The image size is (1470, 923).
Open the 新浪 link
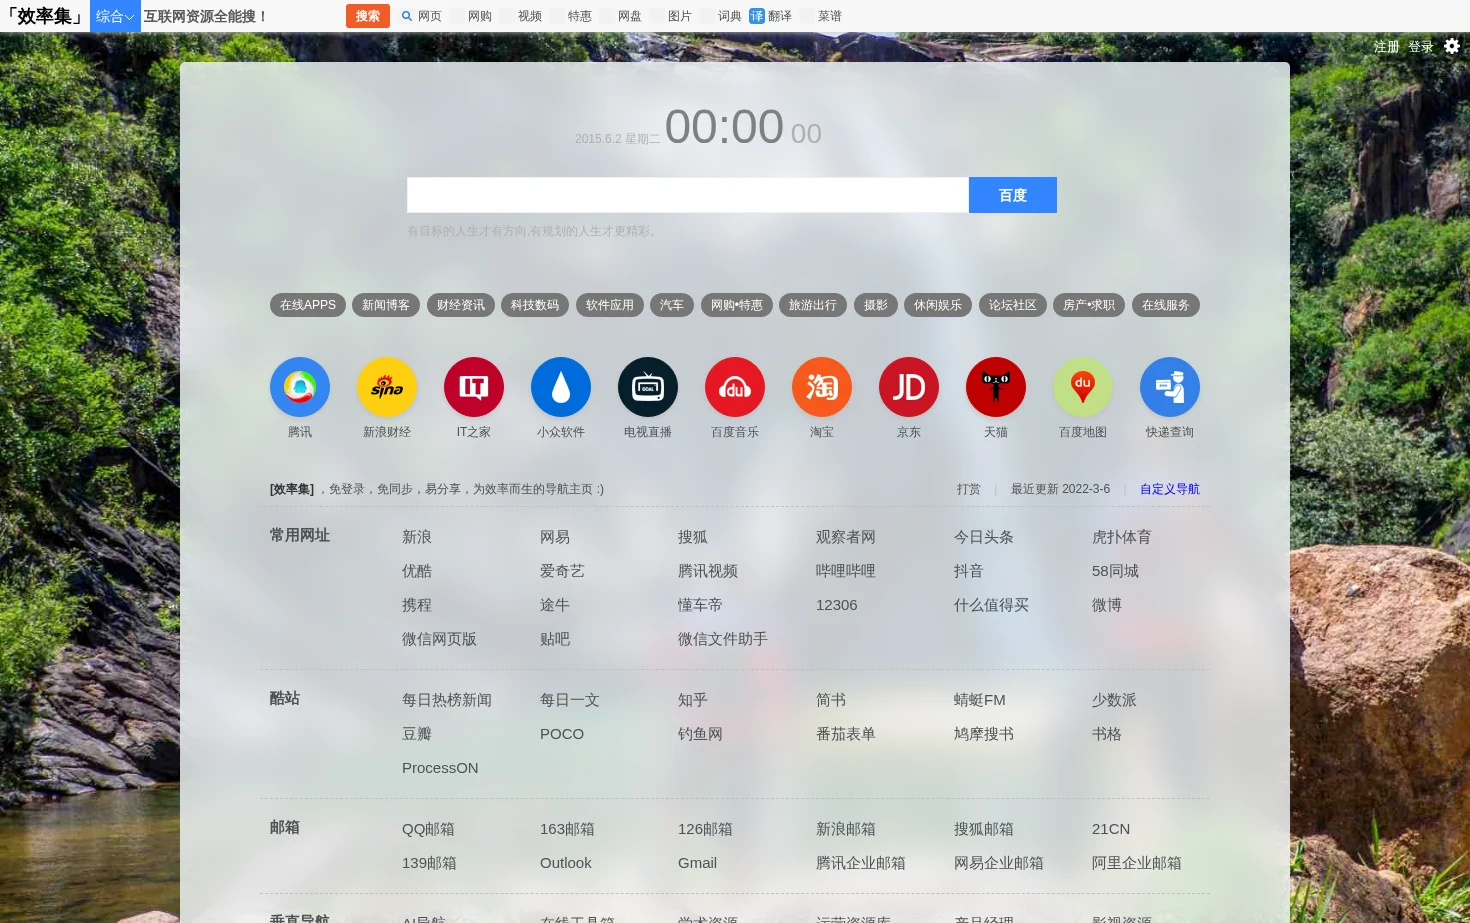point(417,537)
